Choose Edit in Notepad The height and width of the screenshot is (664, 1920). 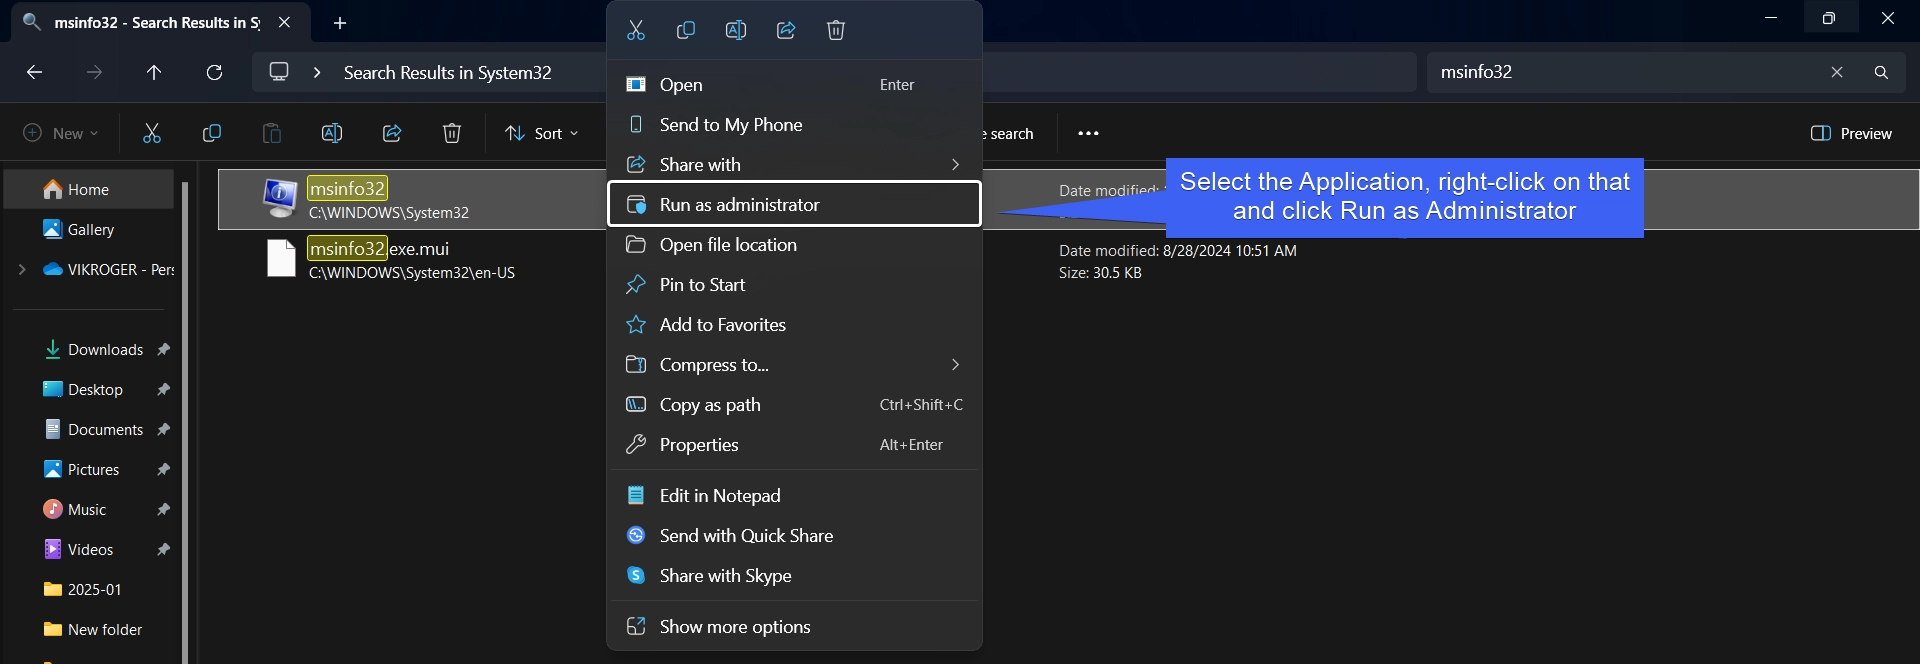(x=794, y=496)
